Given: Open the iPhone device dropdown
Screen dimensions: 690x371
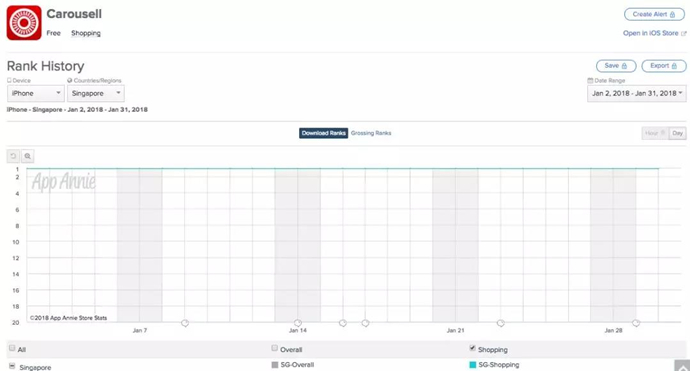Looking at the screenshot, I should tap(36, 93).
